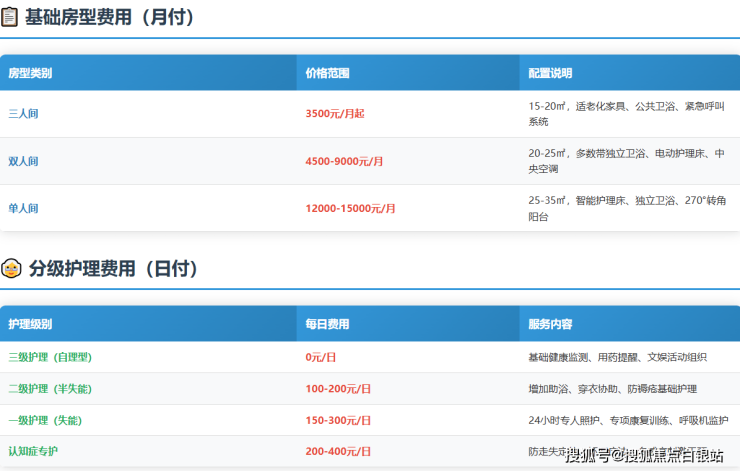Screen dimensions: 740x471
Task: Click the 0元/日 daily fee
Action: (320, 357)
